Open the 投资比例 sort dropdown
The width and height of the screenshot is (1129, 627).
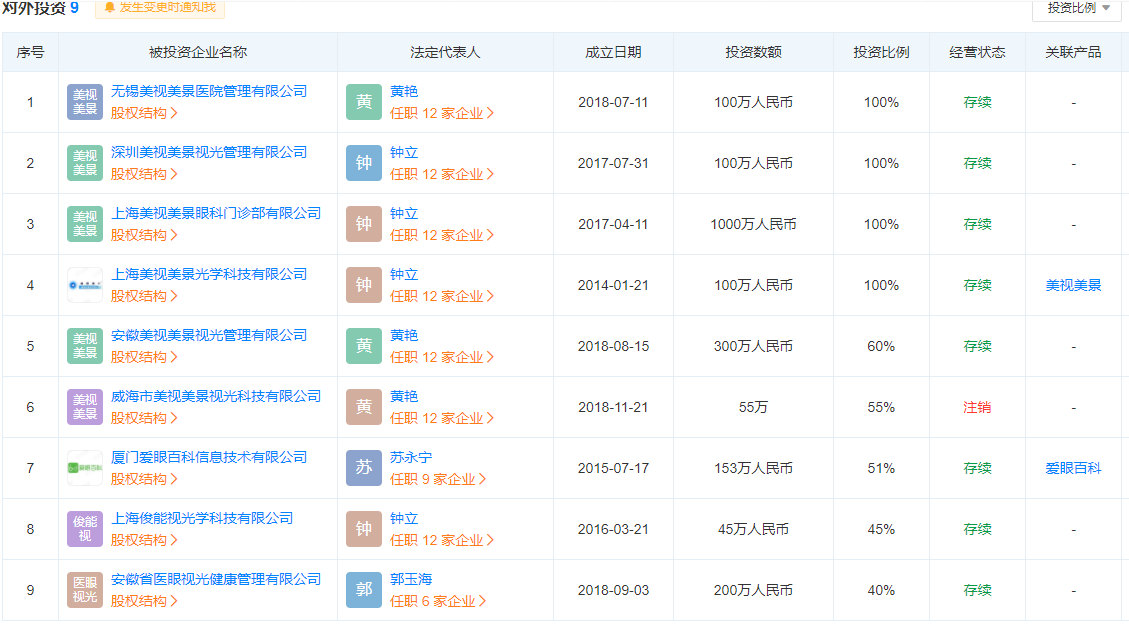[1077, 8]
